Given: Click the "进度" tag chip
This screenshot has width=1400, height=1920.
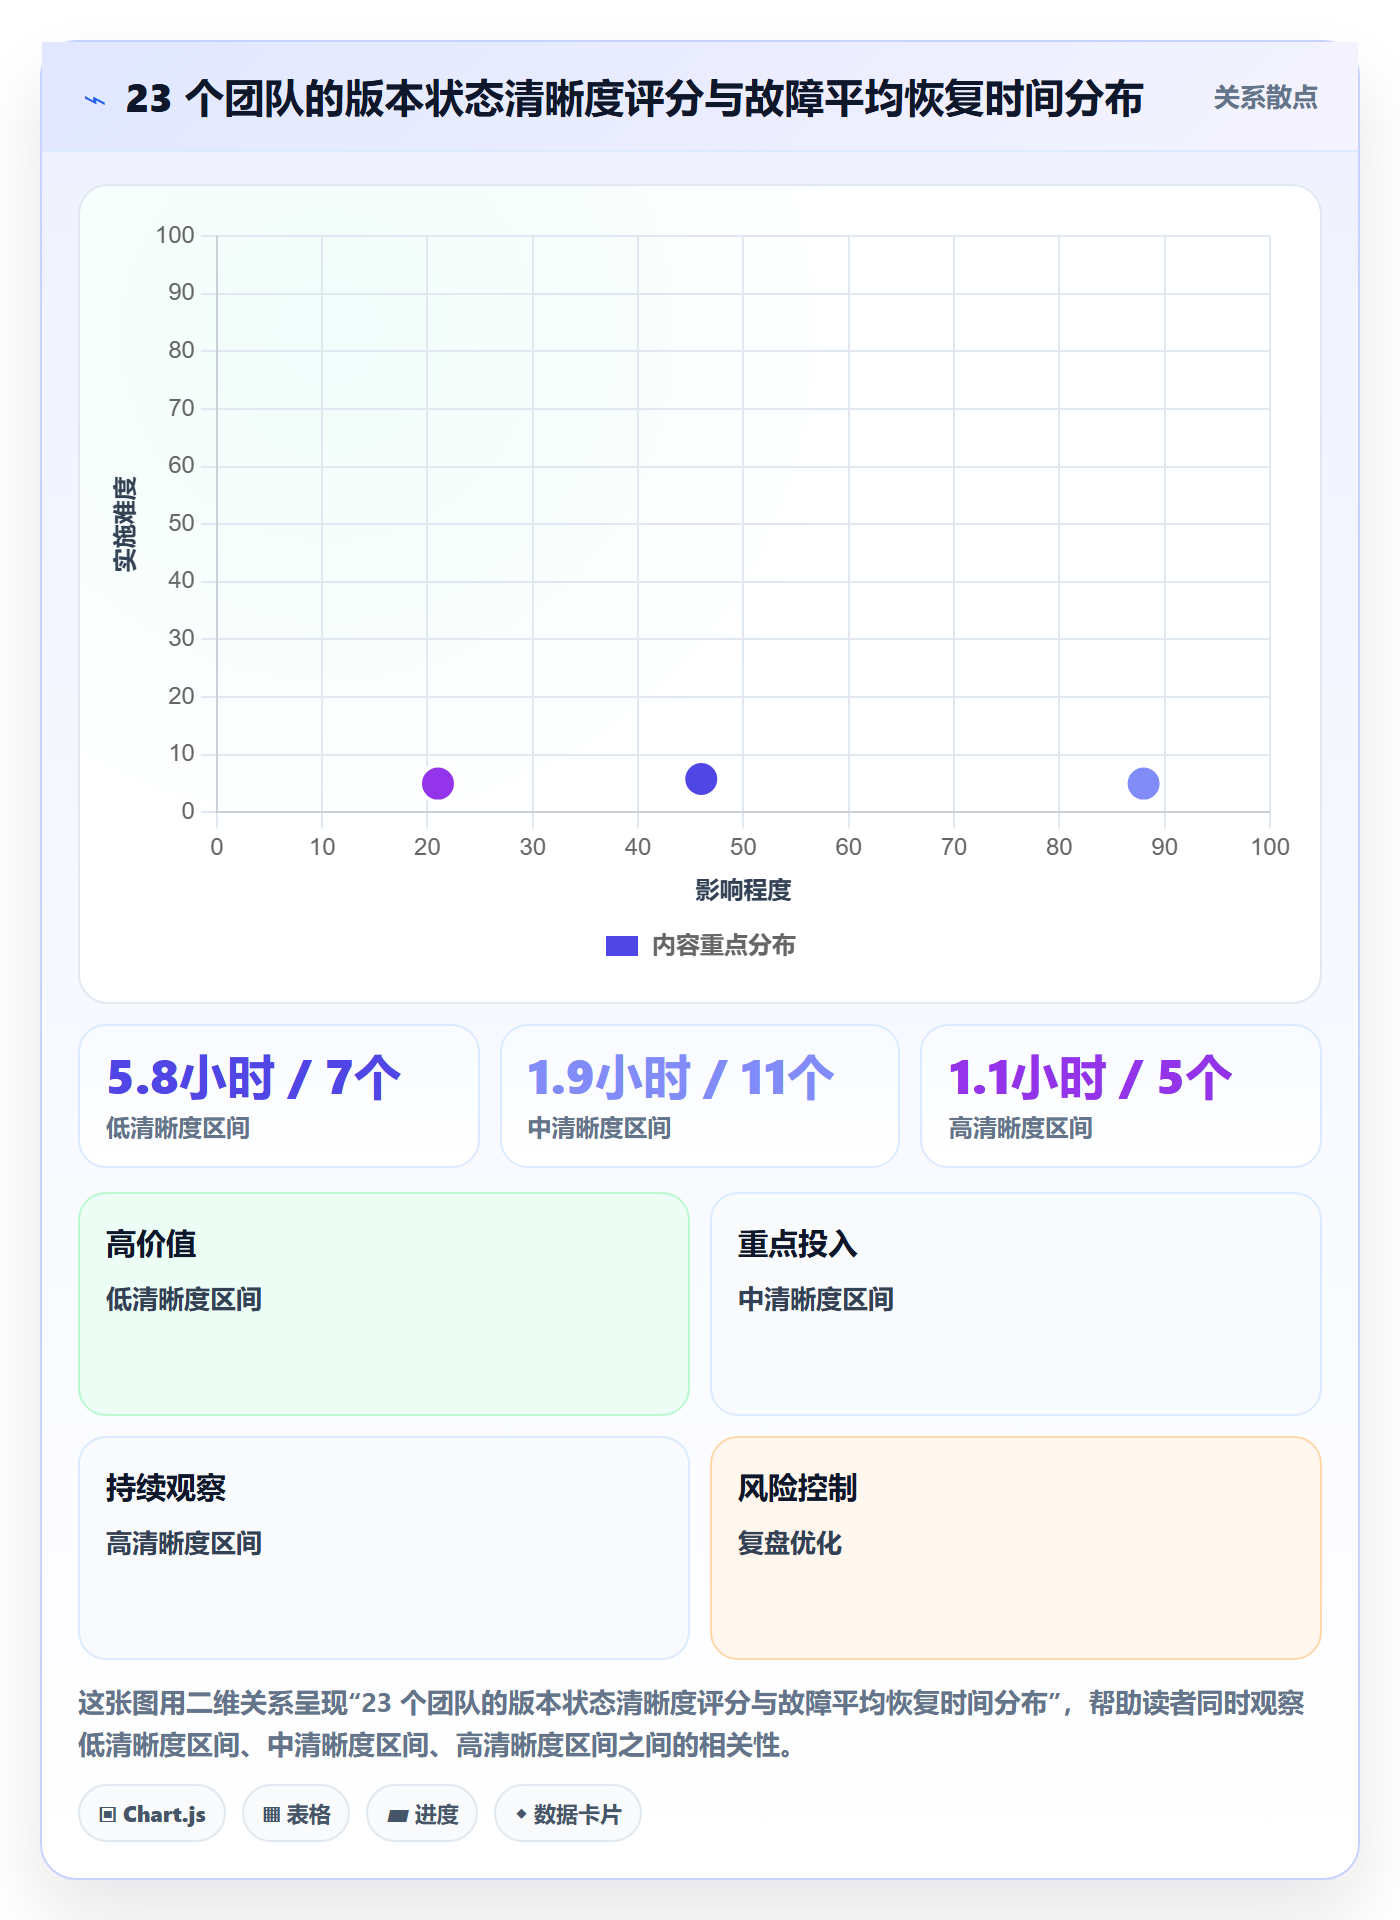Looking at the screenshot, I should pos(422,1814).
